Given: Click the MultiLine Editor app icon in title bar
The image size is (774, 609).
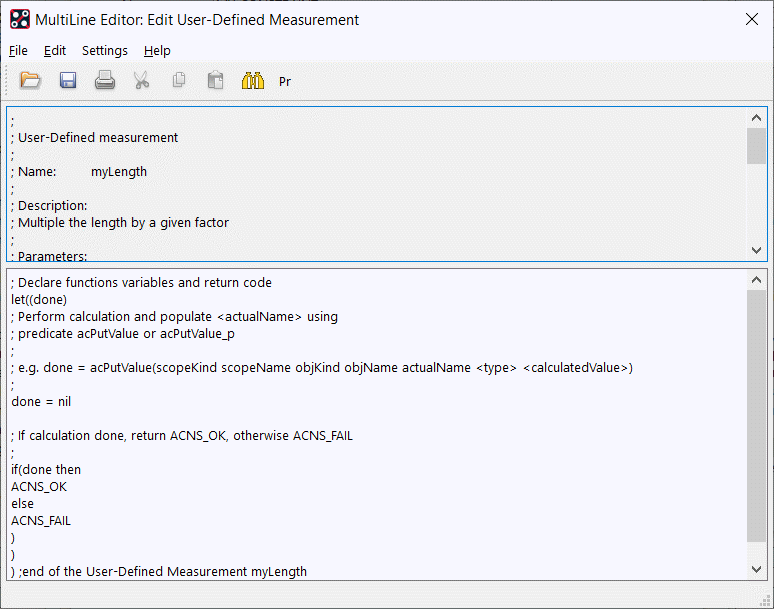Looking at the screenshot, I should point(20,20).
